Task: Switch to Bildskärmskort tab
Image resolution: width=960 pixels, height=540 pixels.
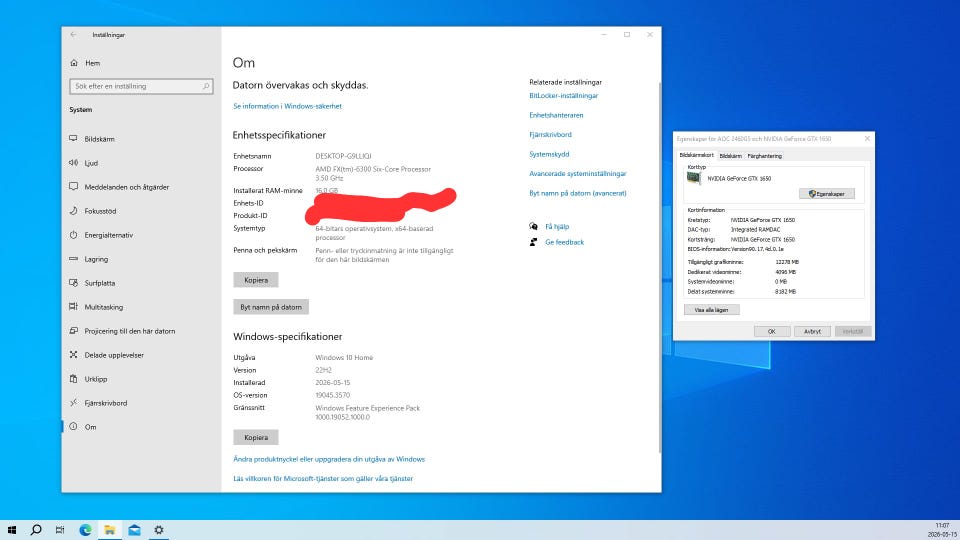Action: click(x=697, y=156)
